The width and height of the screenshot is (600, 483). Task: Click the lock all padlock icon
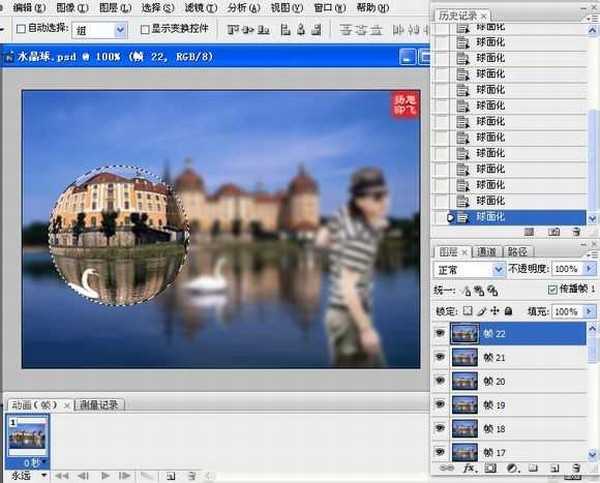pos(508,312)
